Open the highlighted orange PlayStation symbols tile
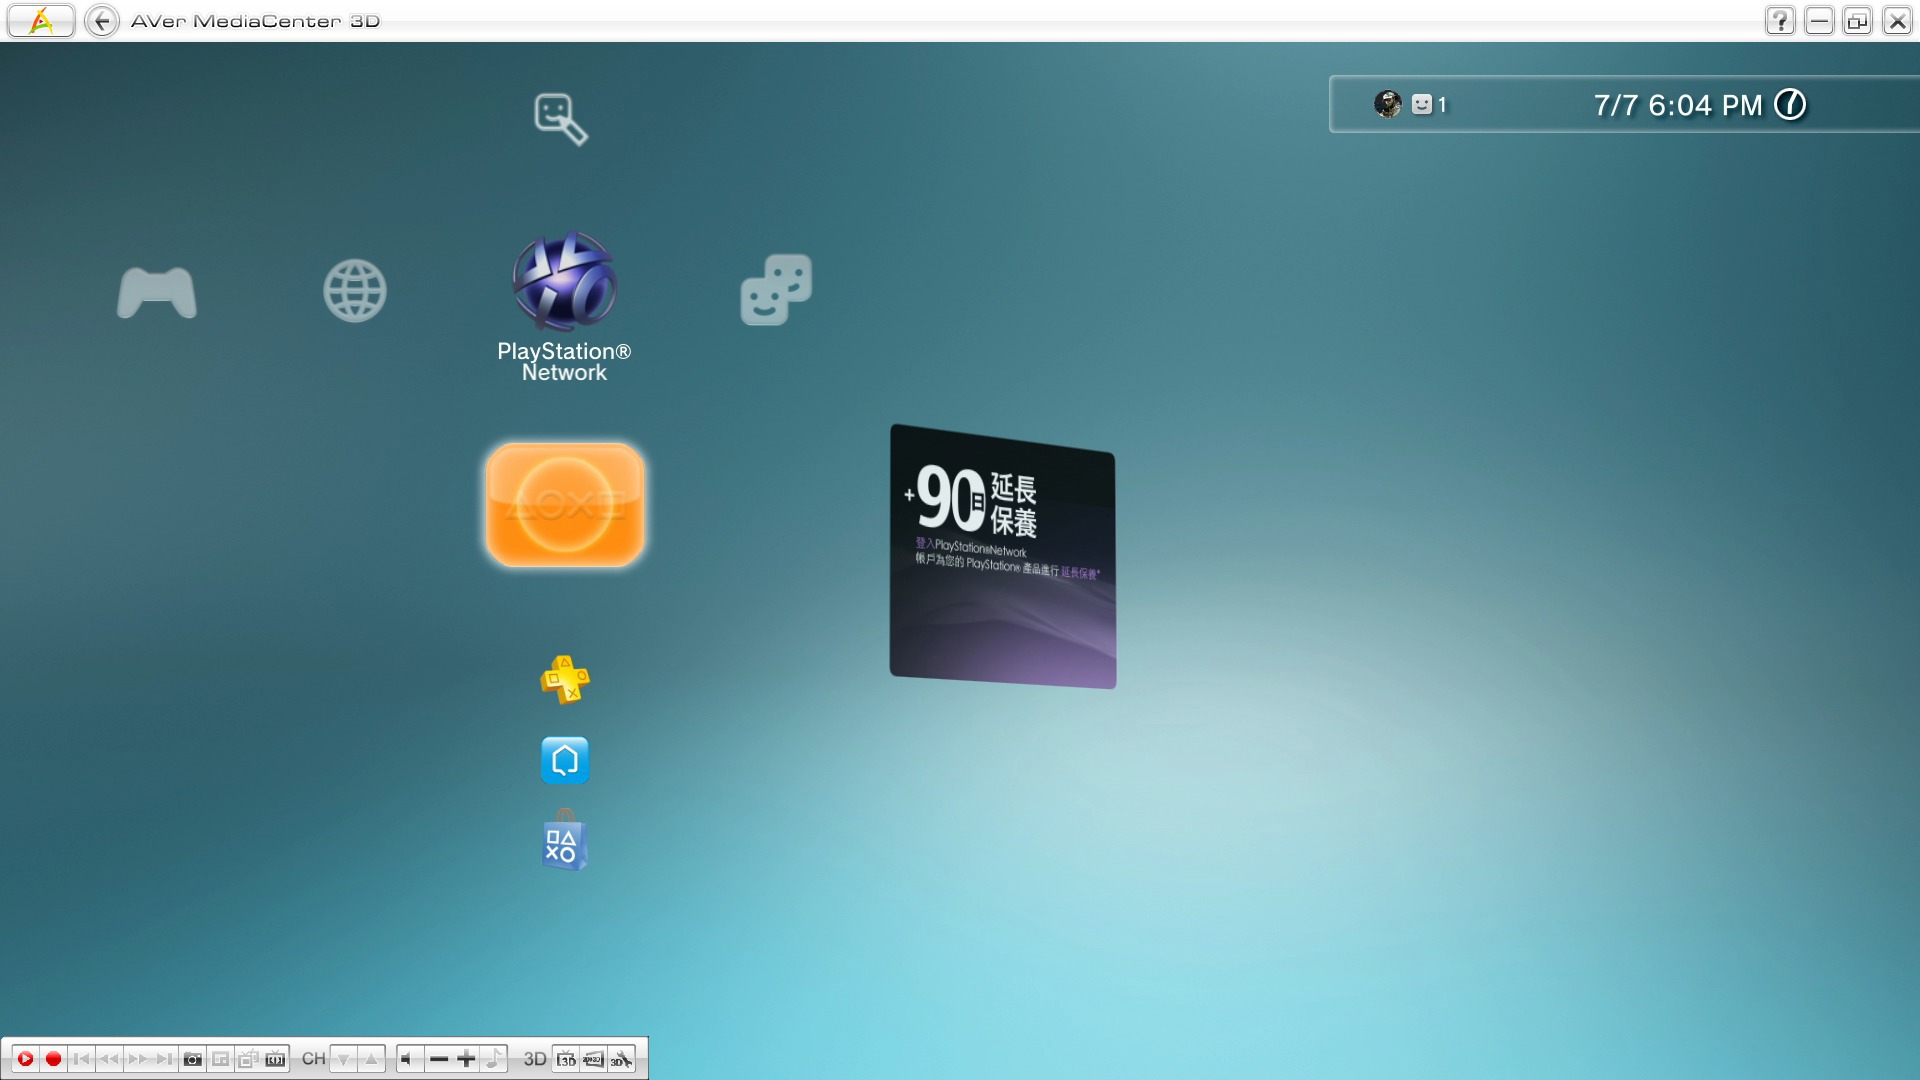 click(565, 505)
